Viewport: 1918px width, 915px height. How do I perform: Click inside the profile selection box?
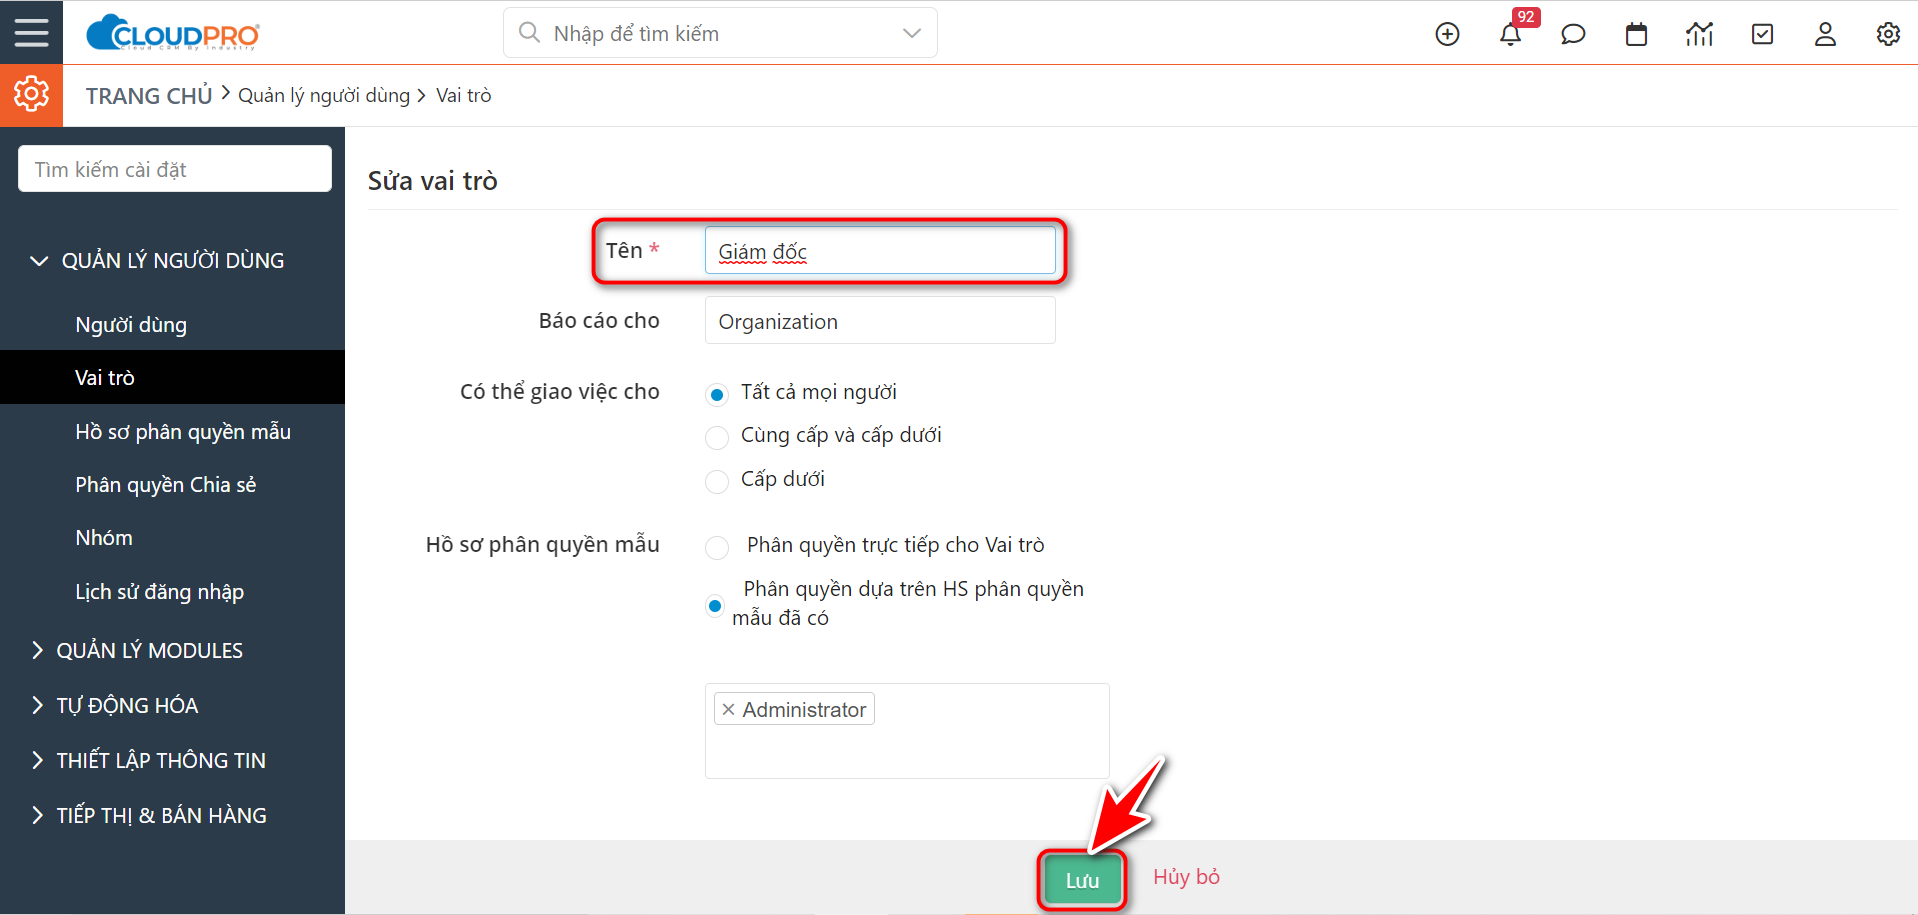coord(906,731)
